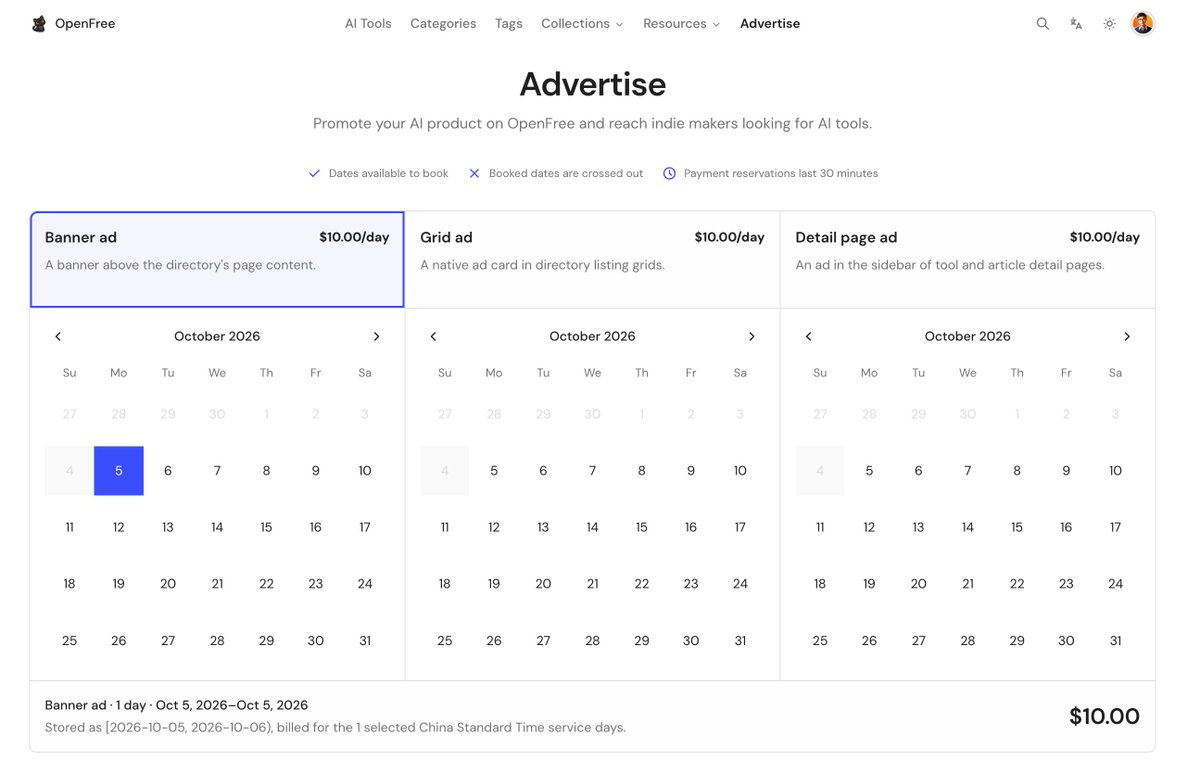Open the user profile avatar

(x=1143, y=23)
